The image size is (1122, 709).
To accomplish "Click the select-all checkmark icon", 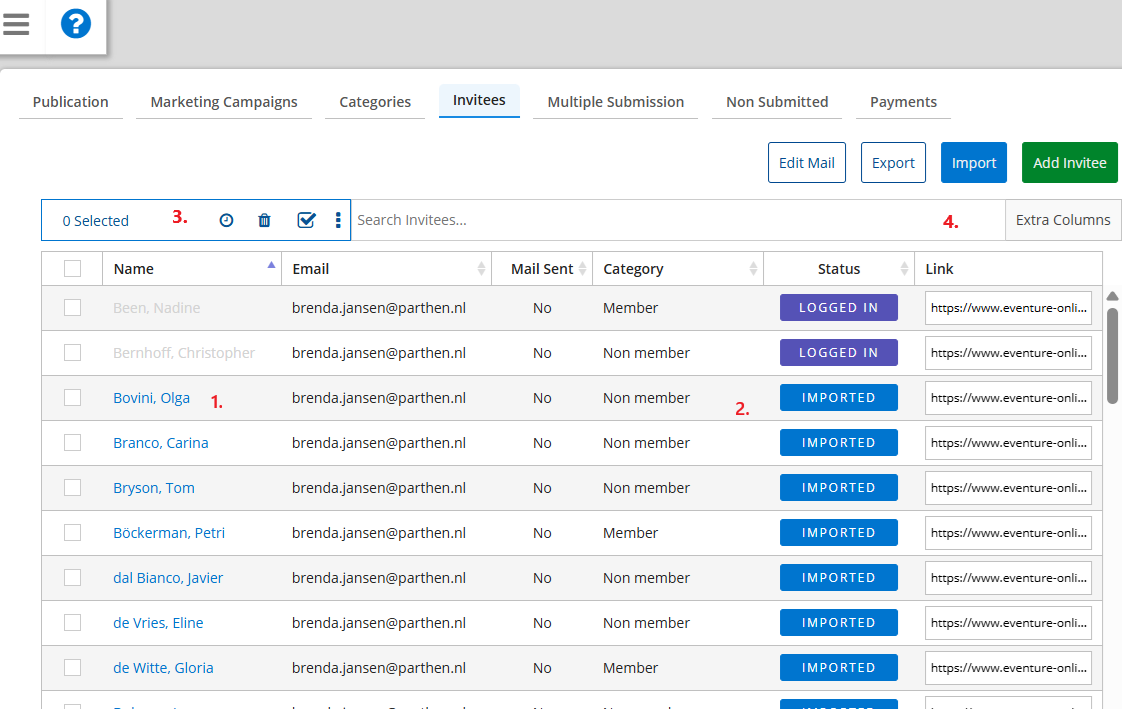I will pos(306,221).
